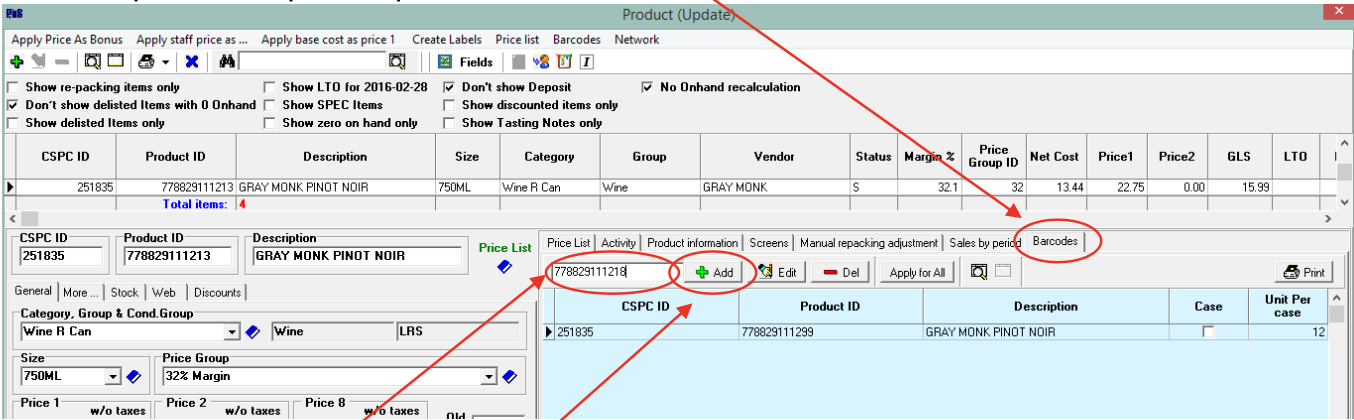Click the magnifier search-window icon in top toolbar
1354x420 pixels.
pyautogui.click(x=93, y=62)
